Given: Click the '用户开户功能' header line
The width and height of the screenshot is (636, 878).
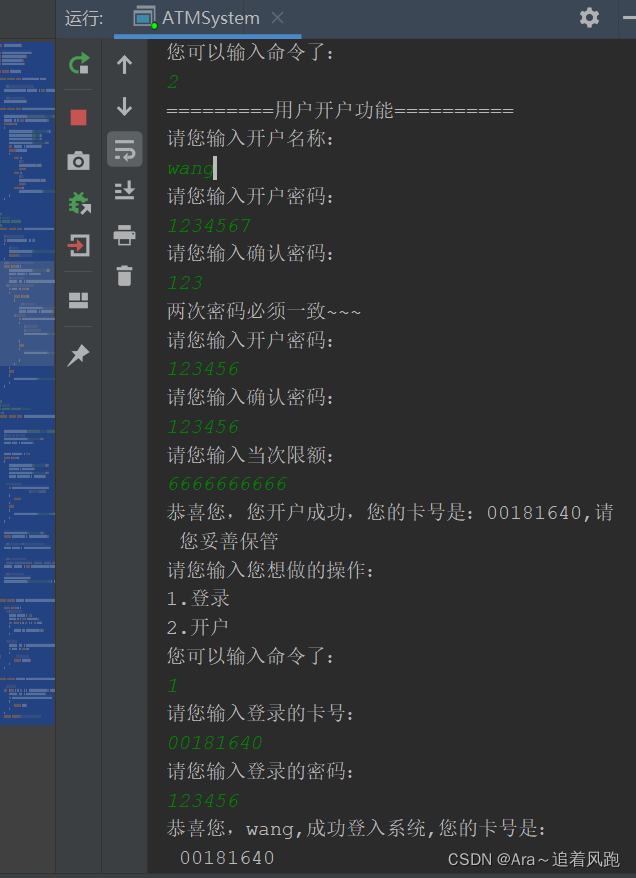Looking at the screenshot, I should click(340, 110).
